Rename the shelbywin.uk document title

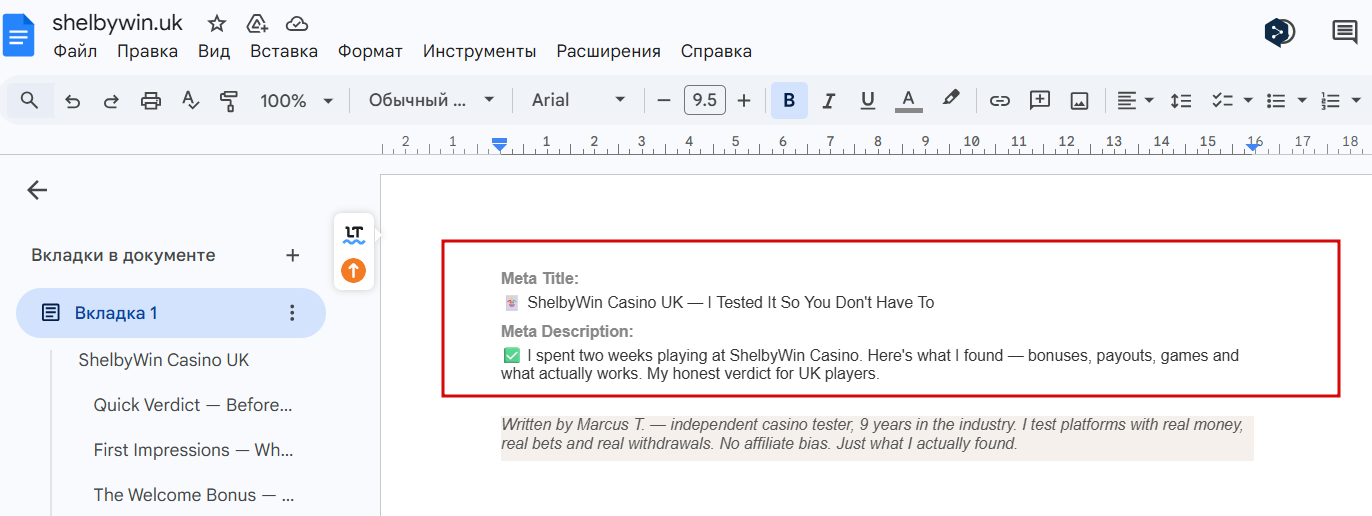point(118,22)
